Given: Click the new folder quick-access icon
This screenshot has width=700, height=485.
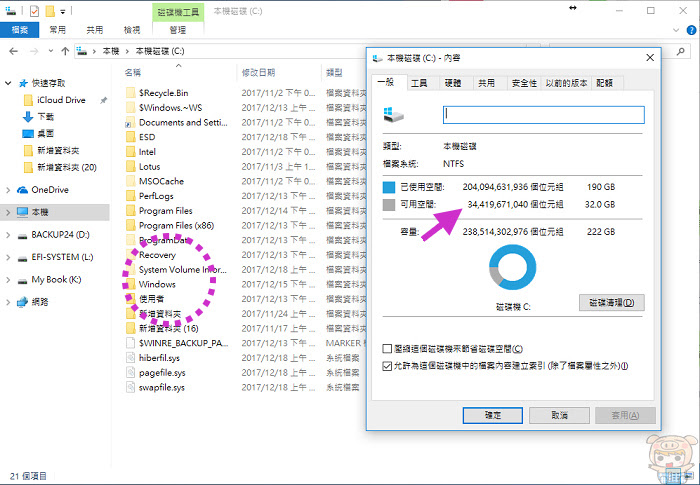Looking at the screenshot, I should pos(50,11).
